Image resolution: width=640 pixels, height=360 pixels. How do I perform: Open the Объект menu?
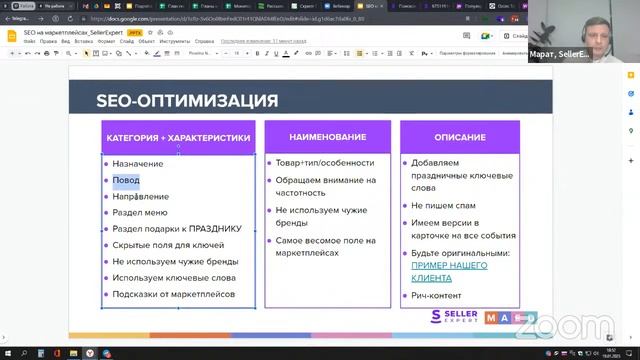147,41
